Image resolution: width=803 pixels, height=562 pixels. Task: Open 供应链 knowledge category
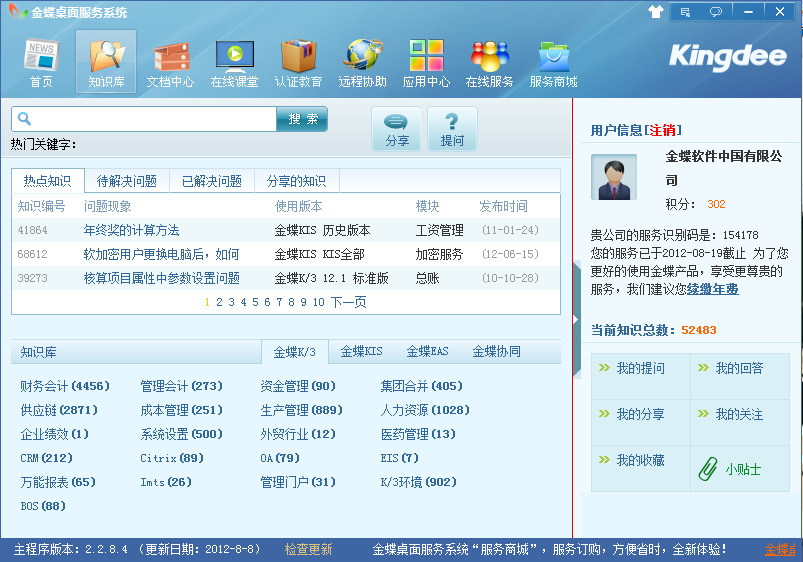(x=57, y=410)
